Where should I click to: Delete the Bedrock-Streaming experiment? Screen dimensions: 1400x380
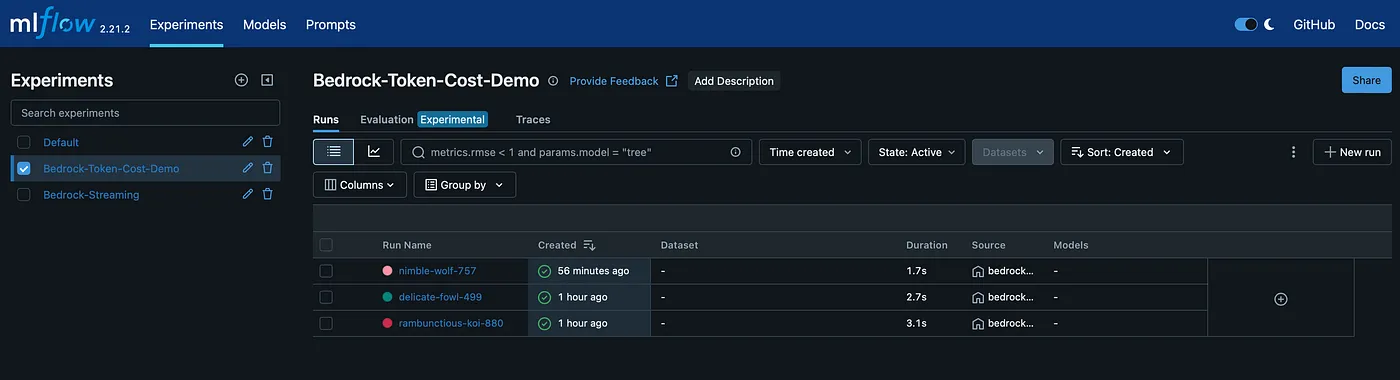[x=267, y=194]
